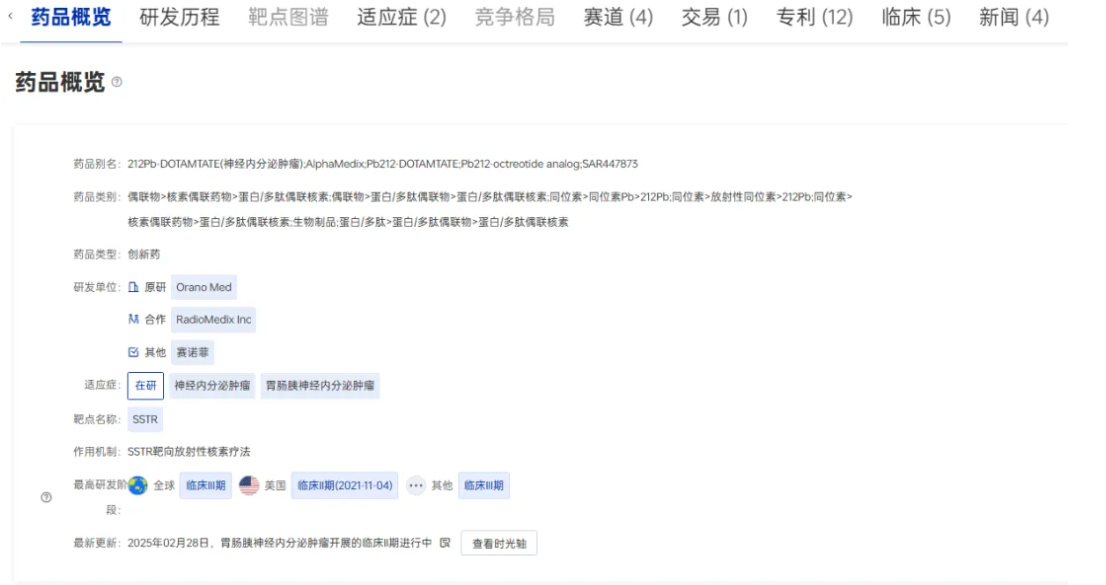Open the Orano Med company link
The width and height of the screenshot is (1106, 585).
pyautogui.click(x=204, y=288)
